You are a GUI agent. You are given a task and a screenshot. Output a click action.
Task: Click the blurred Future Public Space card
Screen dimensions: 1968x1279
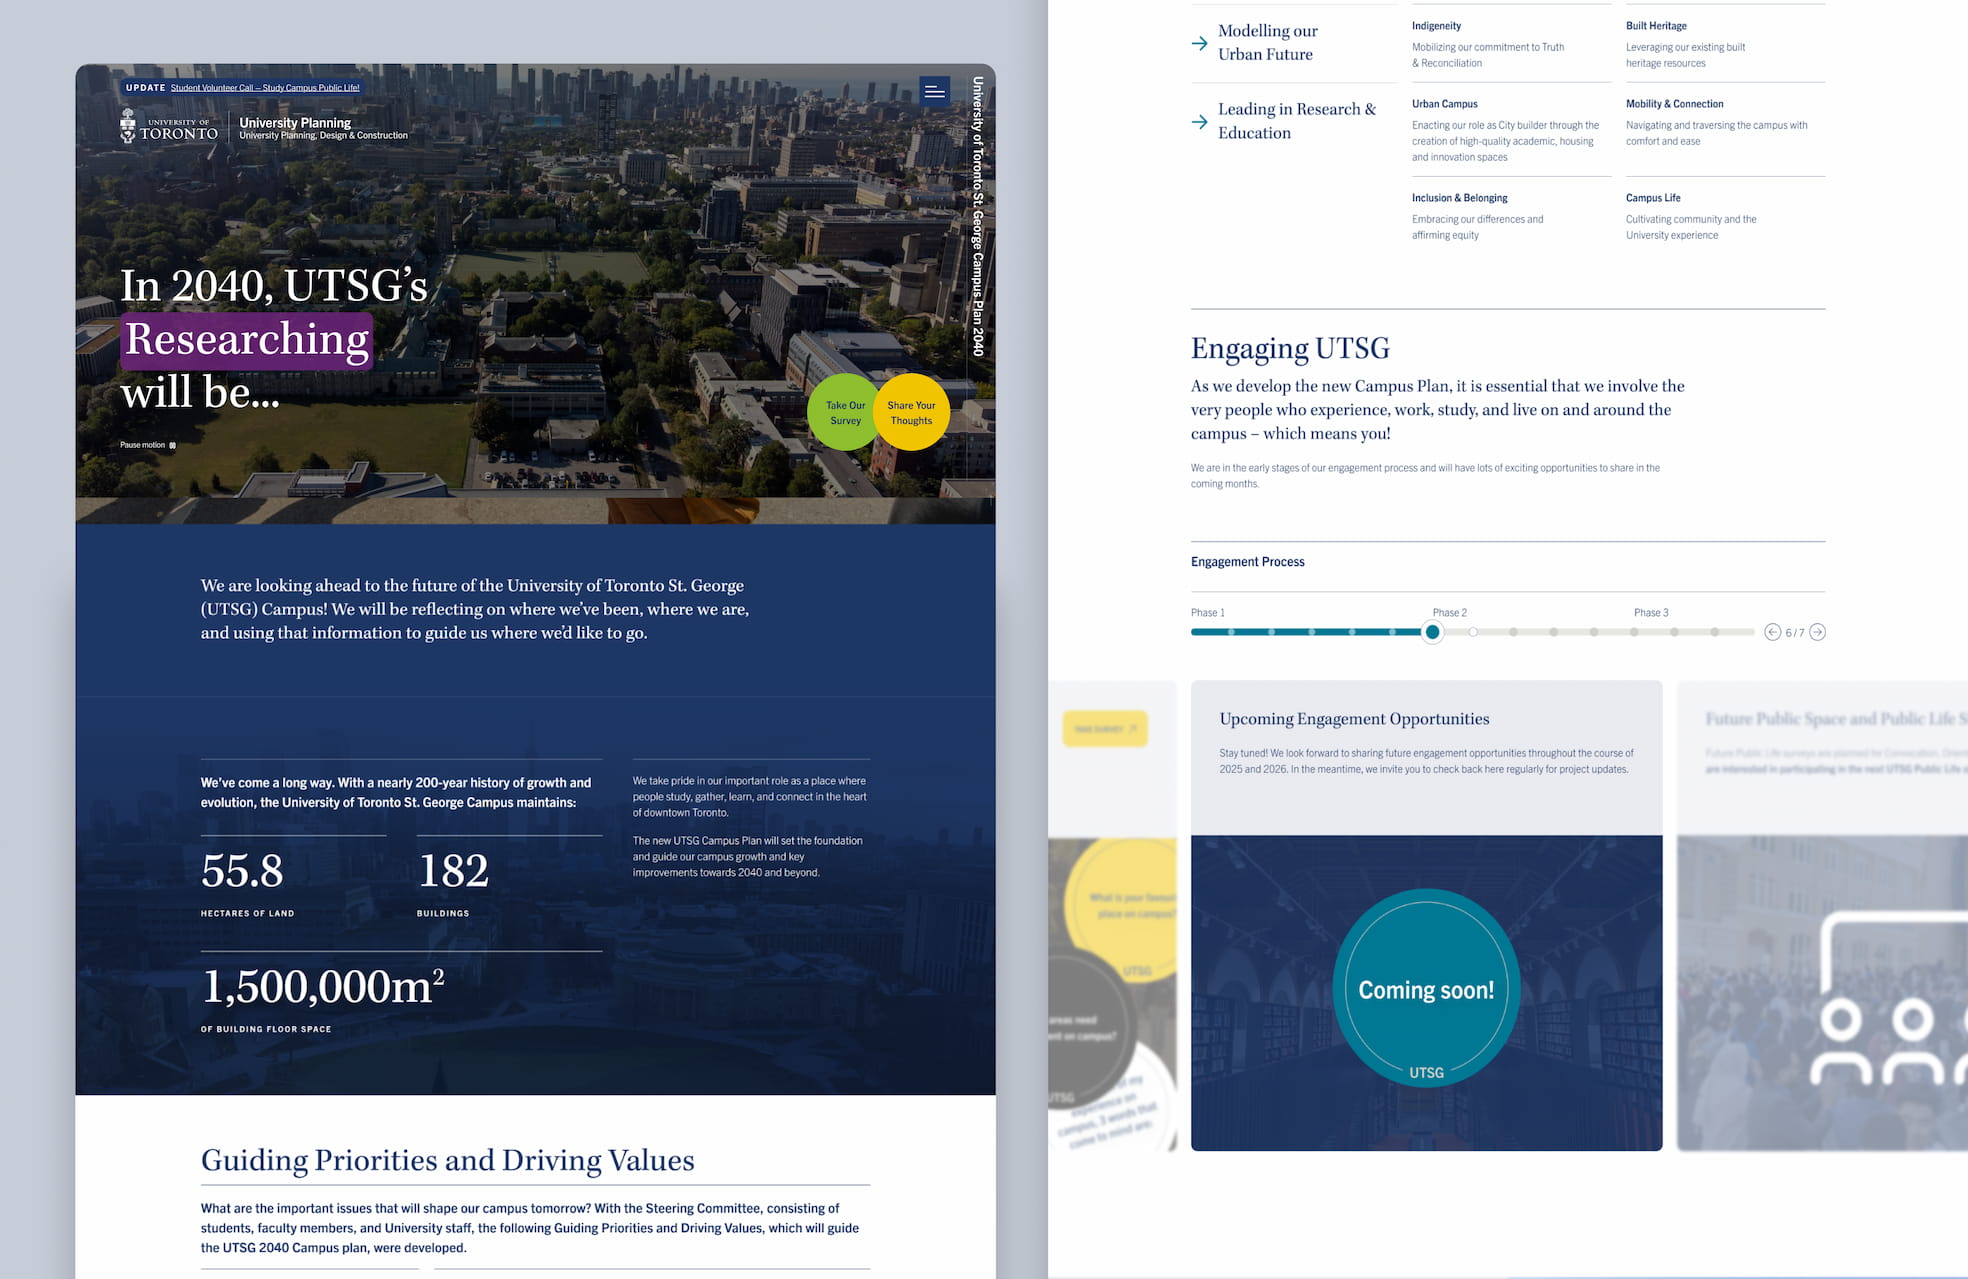click(x=1822, y=915)
